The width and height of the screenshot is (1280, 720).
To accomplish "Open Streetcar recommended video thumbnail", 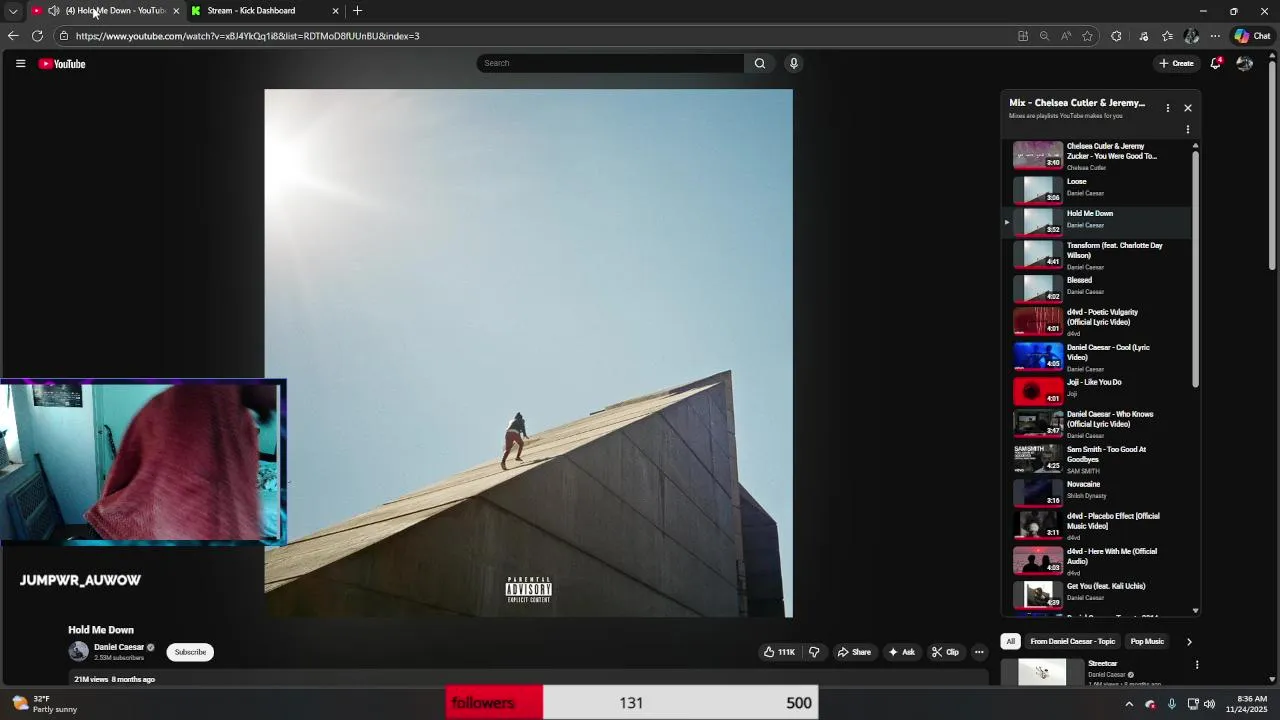I will (1042, 672).
